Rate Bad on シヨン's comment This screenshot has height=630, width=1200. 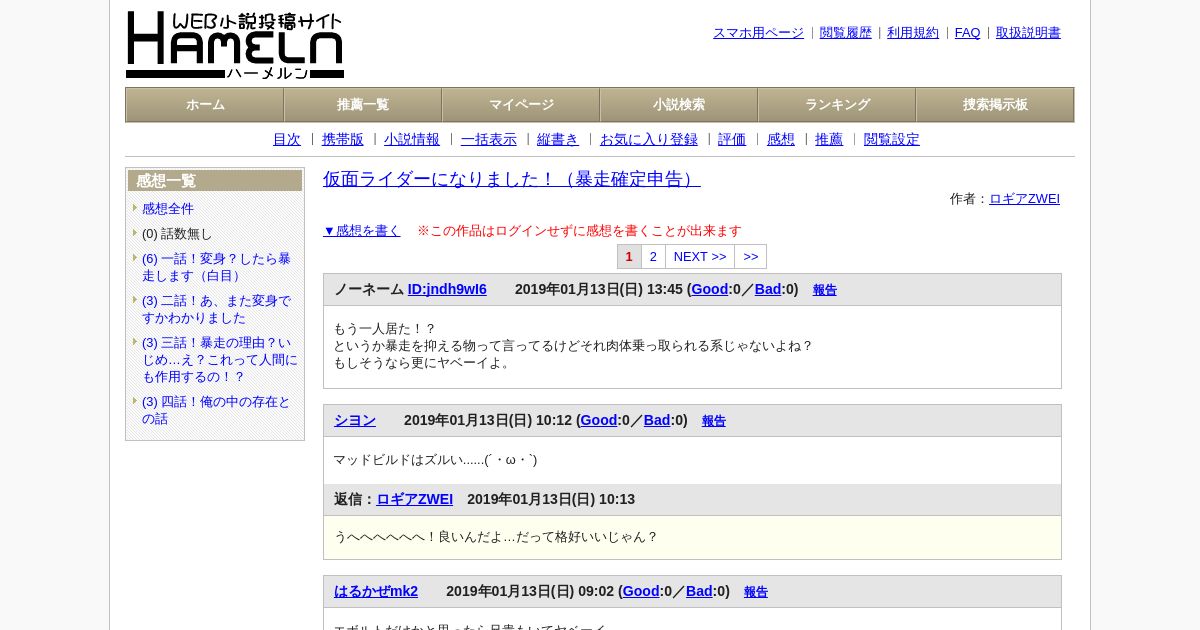coord(657,421)
